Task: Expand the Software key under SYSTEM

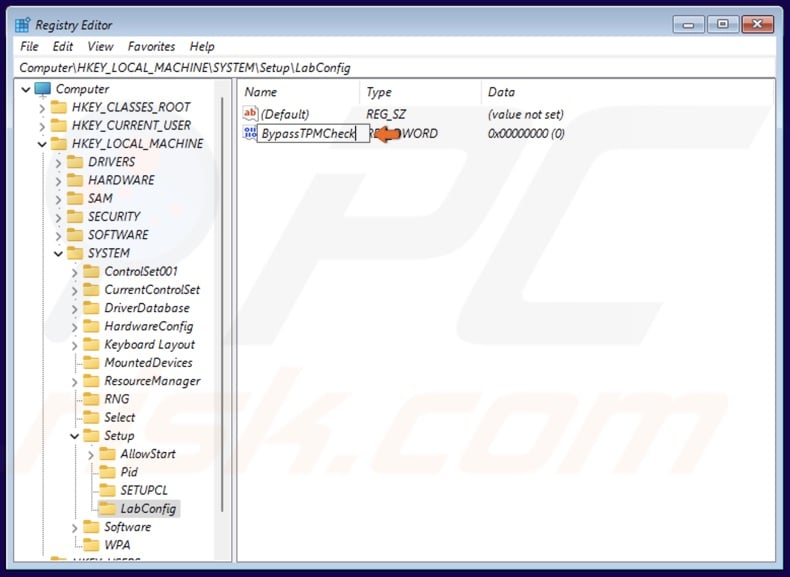Action: pyautogui.click(x=75, y=528)
